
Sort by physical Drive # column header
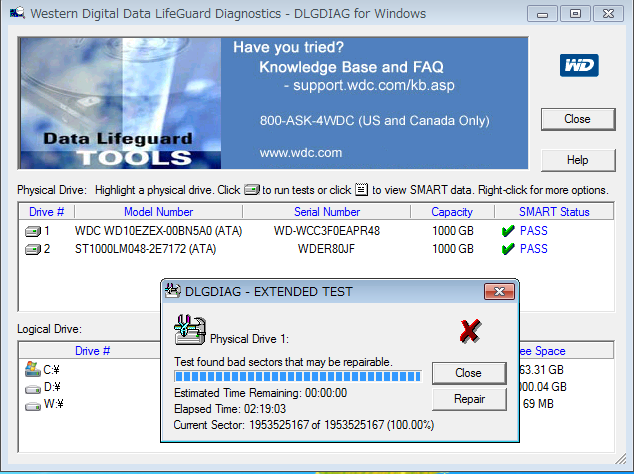[46, 212]
